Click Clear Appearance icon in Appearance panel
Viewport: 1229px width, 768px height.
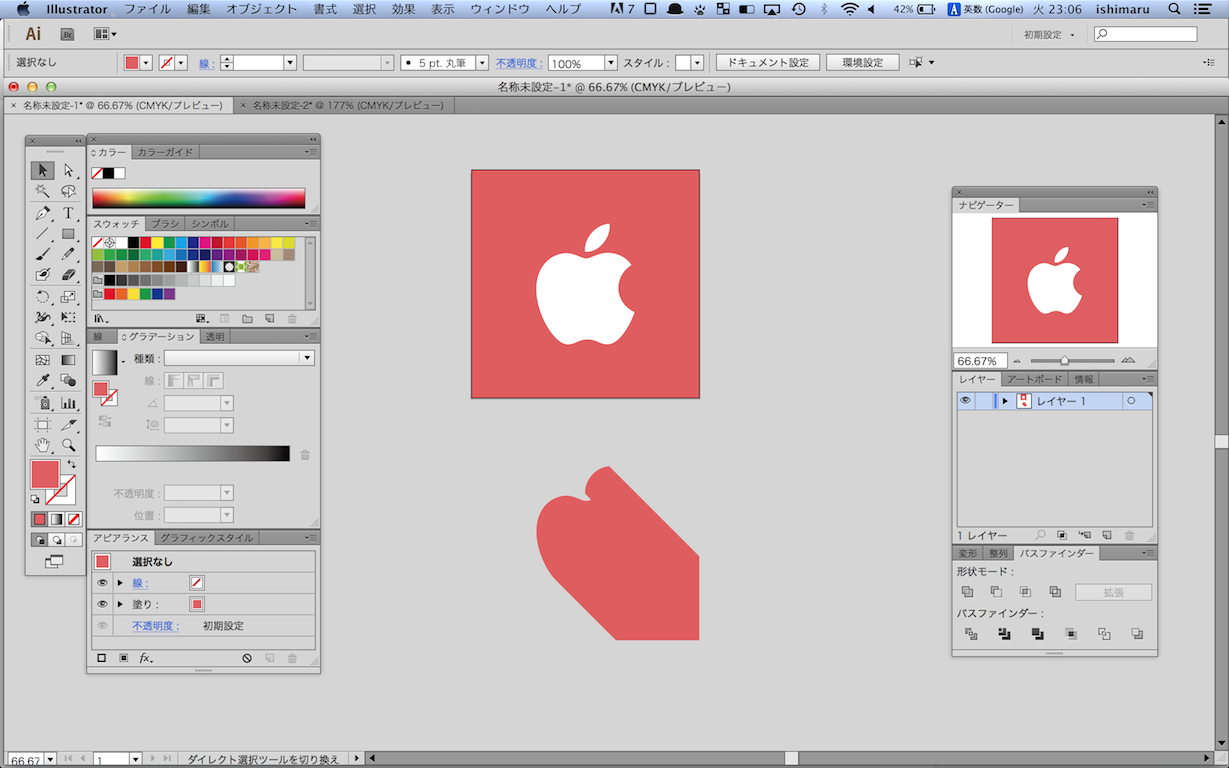[247, 658]
